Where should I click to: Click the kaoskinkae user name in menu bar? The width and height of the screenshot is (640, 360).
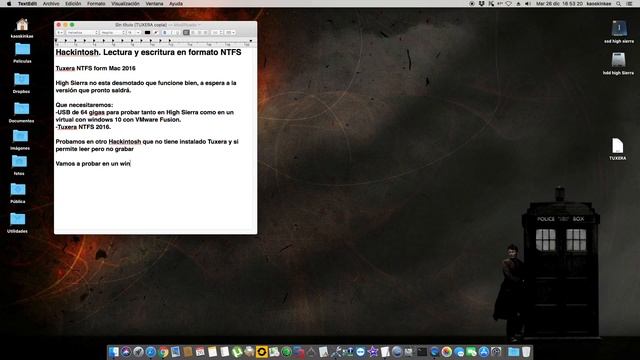599,4
